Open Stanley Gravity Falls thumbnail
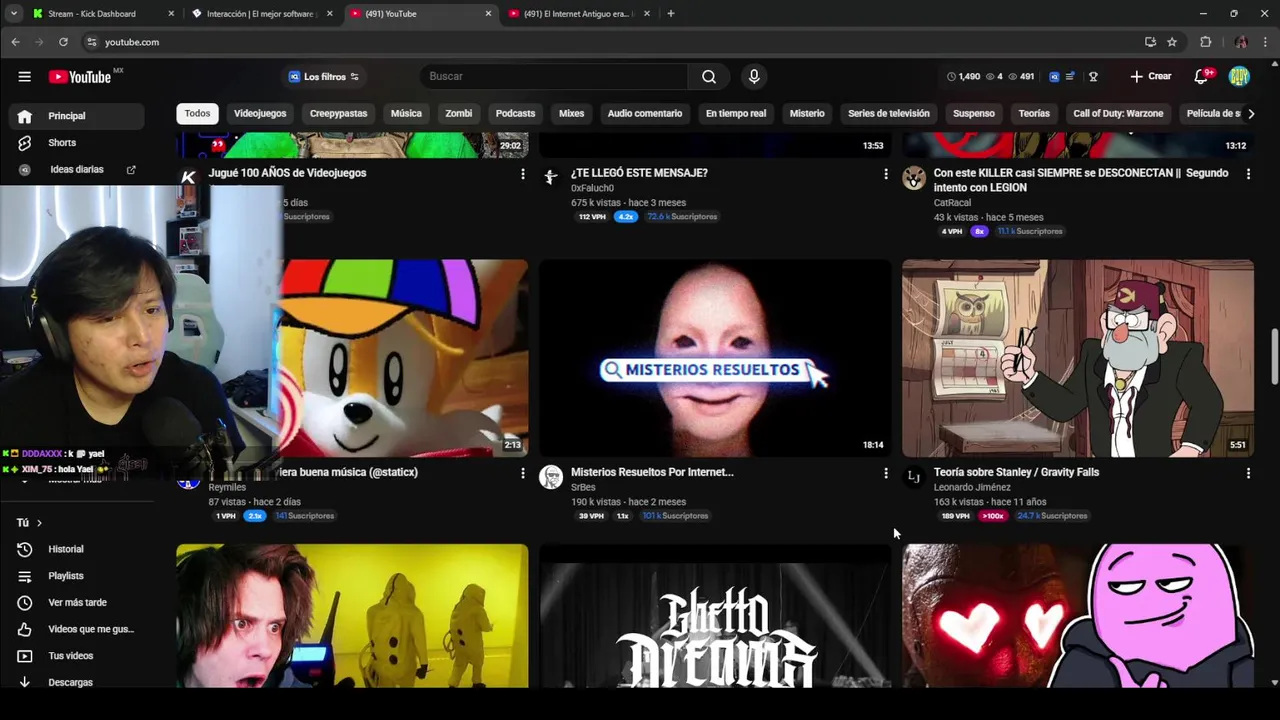1280x720 pixels. 1078,358
